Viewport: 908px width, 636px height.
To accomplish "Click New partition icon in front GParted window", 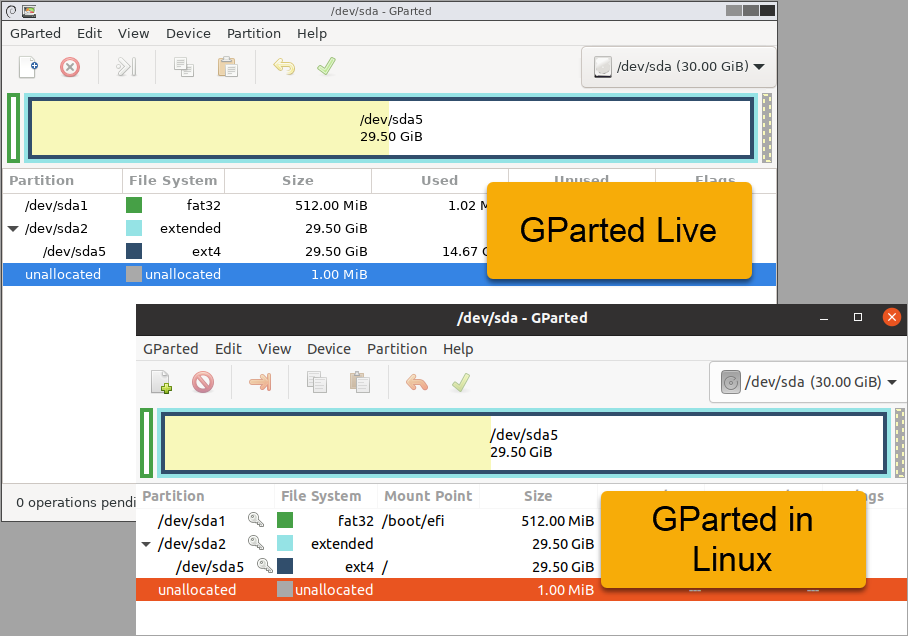I will 161,382.
